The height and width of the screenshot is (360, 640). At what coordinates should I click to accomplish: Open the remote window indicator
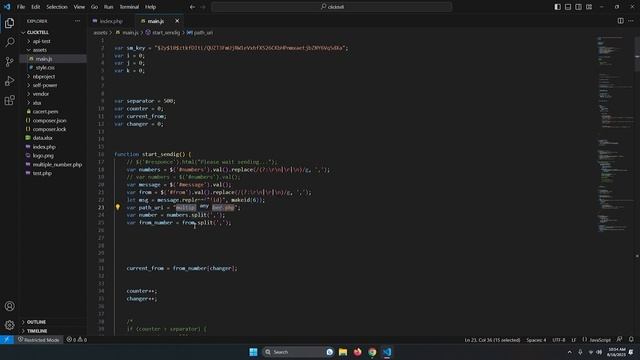tap(7, 340)
